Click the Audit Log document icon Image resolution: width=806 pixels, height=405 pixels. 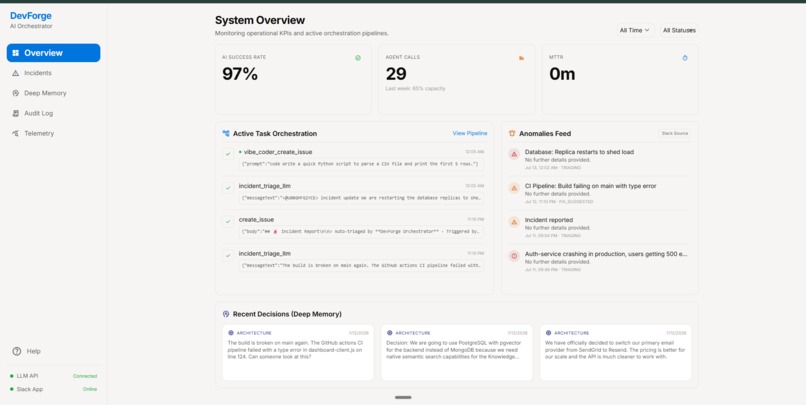(15, 113)
